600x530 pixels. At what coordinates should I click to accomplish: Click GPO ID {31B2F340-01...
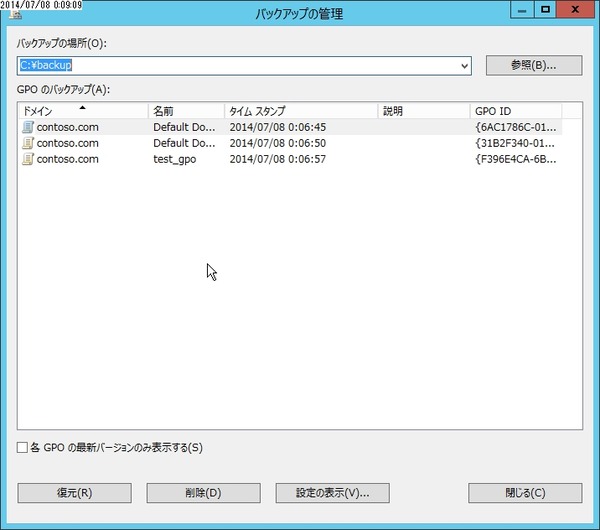click(515, 143)
